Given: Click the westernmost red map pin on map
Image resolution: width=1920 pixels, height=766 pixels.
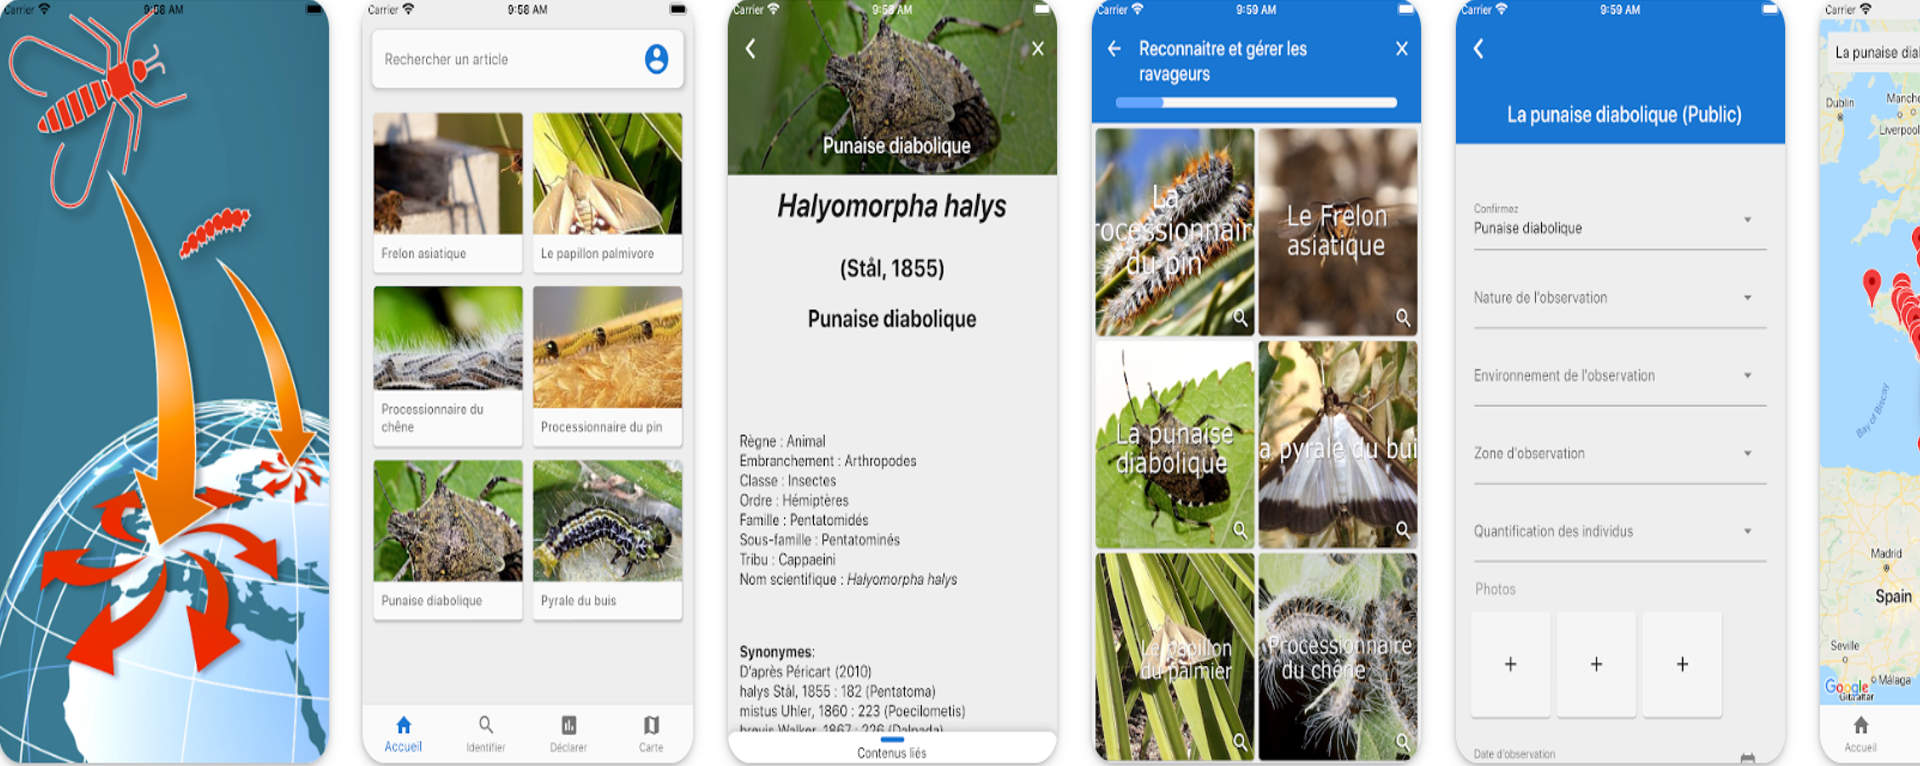Looking at the screenshot, I should coord(1872,287).
